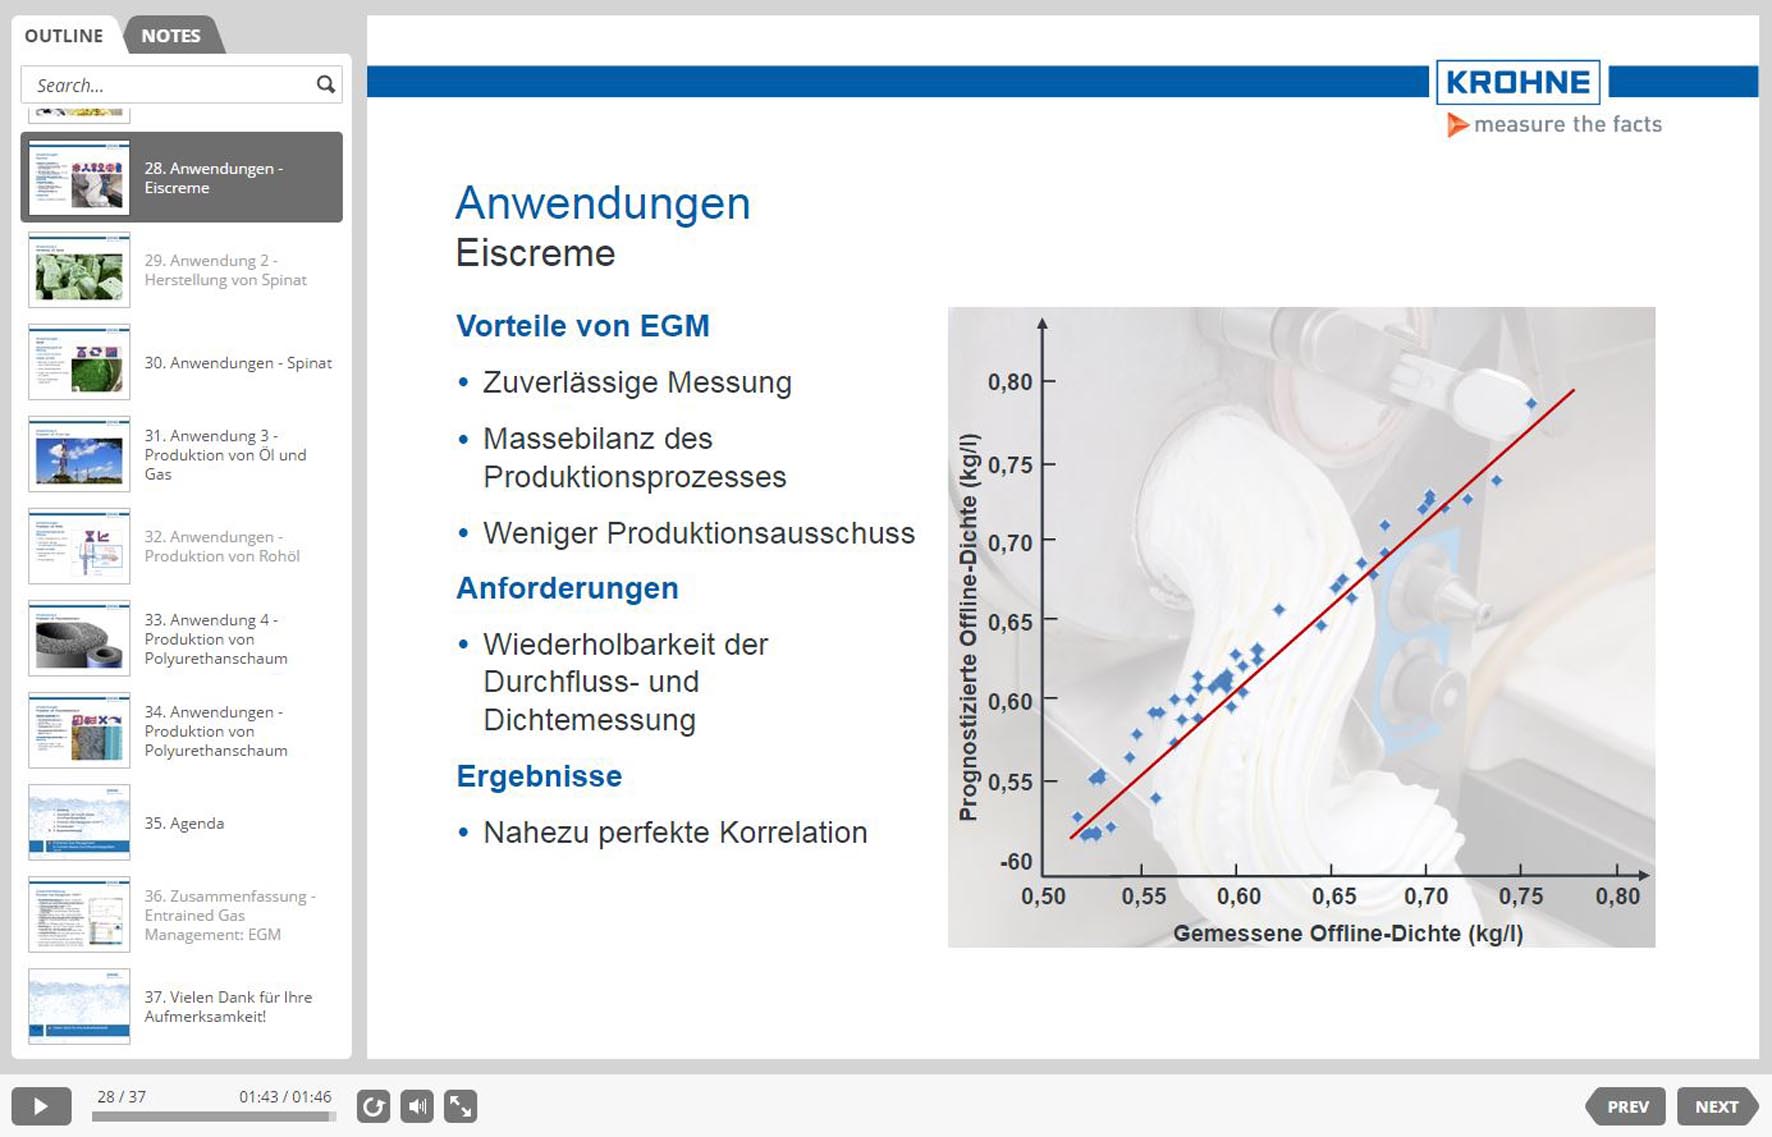The height and width of the screenshot is (1137, 1772).
Task: Click the playback progress bar
Action: pos(213,1117)
